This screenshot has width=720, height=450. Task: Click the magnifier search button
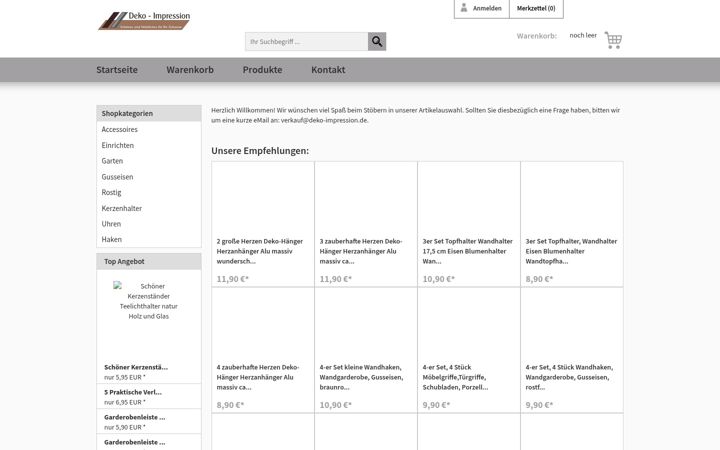(377, 41)
